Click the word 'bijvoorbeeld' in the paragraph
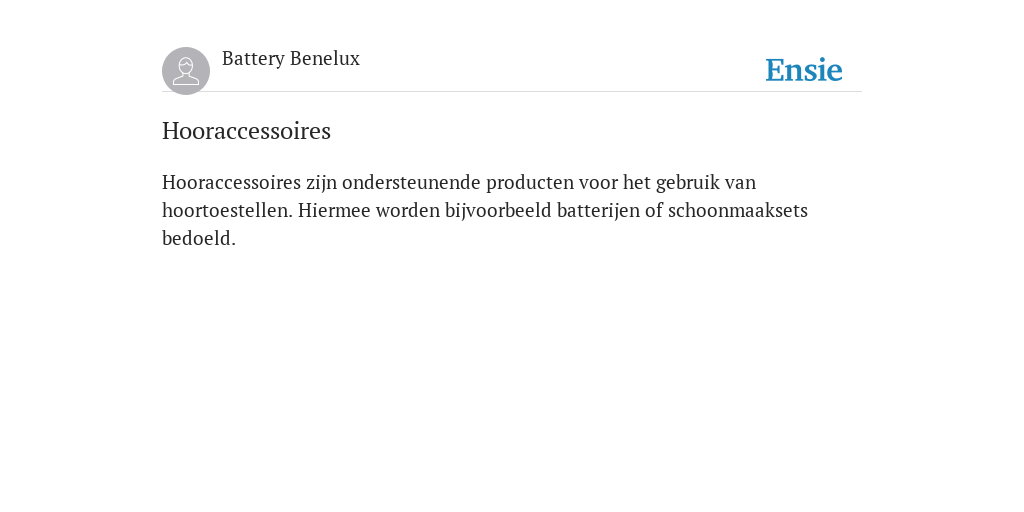Viewport: 1024px width, 512px height. [x=498, y=212]
